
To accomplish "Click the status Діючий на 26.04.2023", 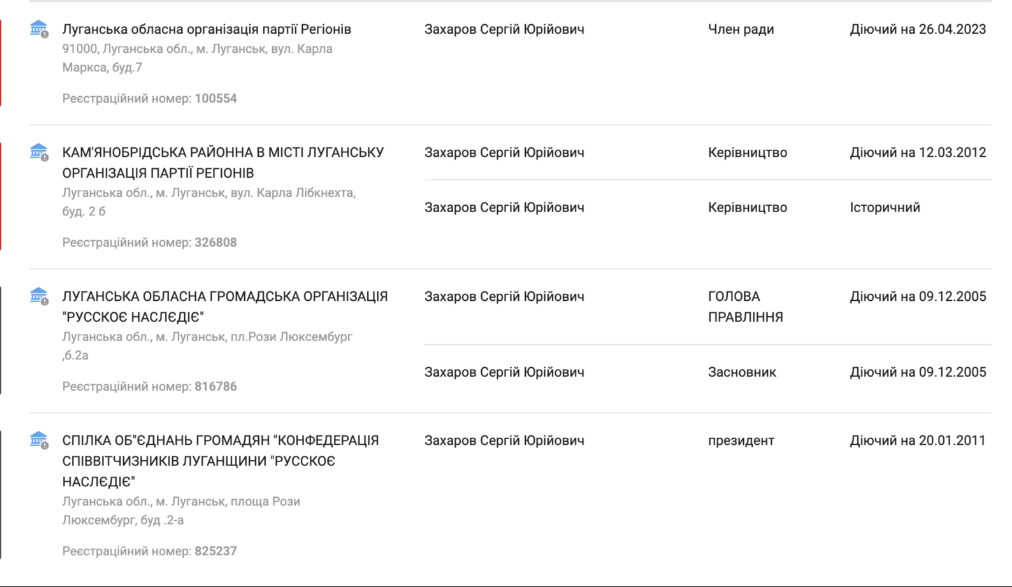I will click(x=917, y=30).
